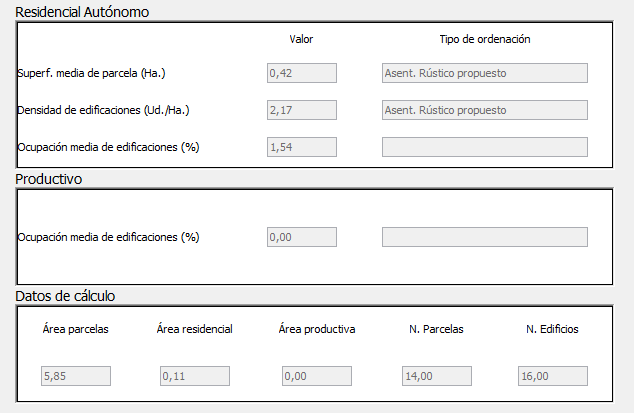Click Tipo de ordenación field for Densidad
This screenshot has height=413, width=634.
[485, 110]
